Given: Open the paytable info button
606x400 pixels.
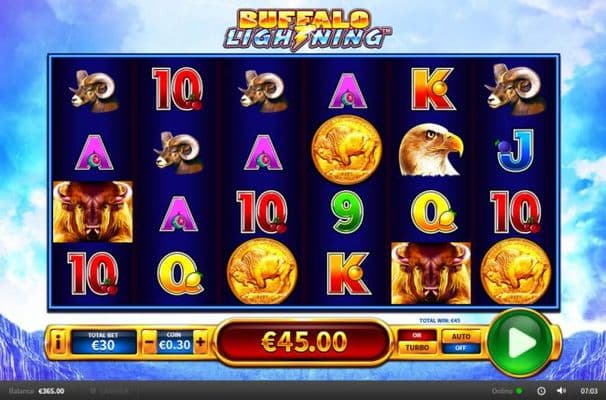Looking at the screenshot, I should (x=58, y=342).
